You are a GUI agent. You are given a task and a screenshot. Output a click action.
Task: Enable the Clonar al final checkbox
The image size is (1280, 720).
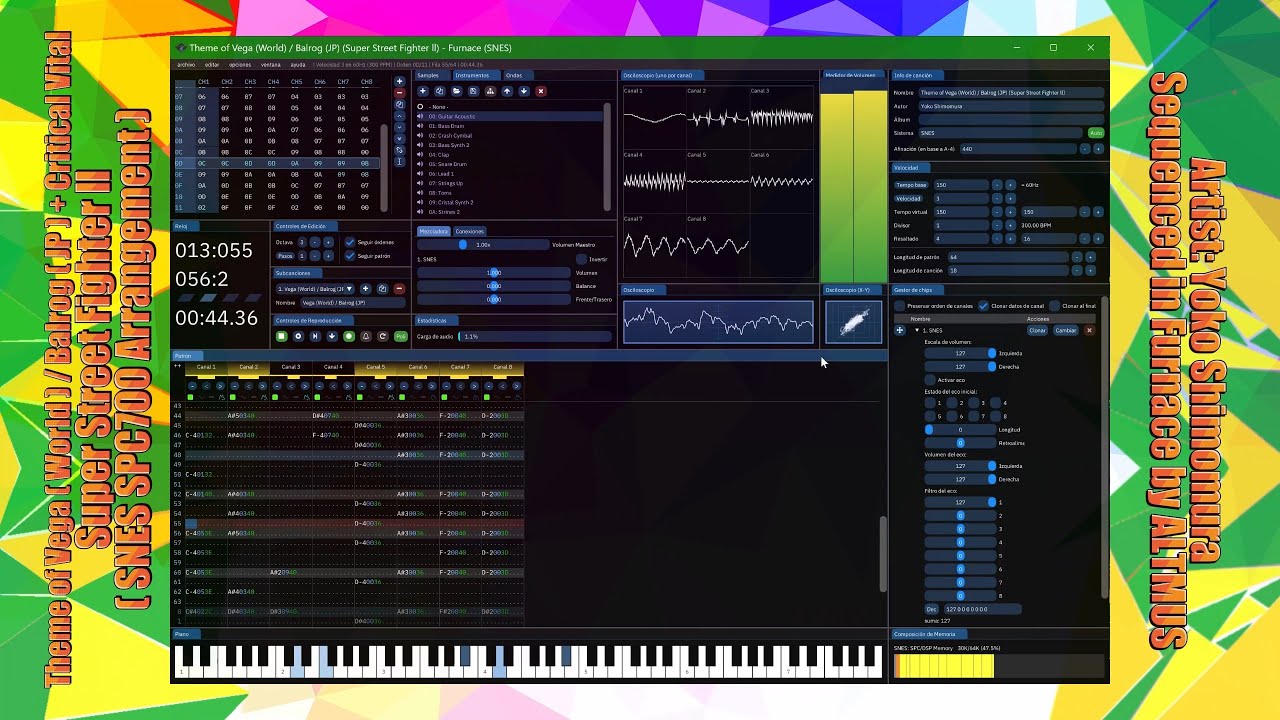pos(1054,305)
